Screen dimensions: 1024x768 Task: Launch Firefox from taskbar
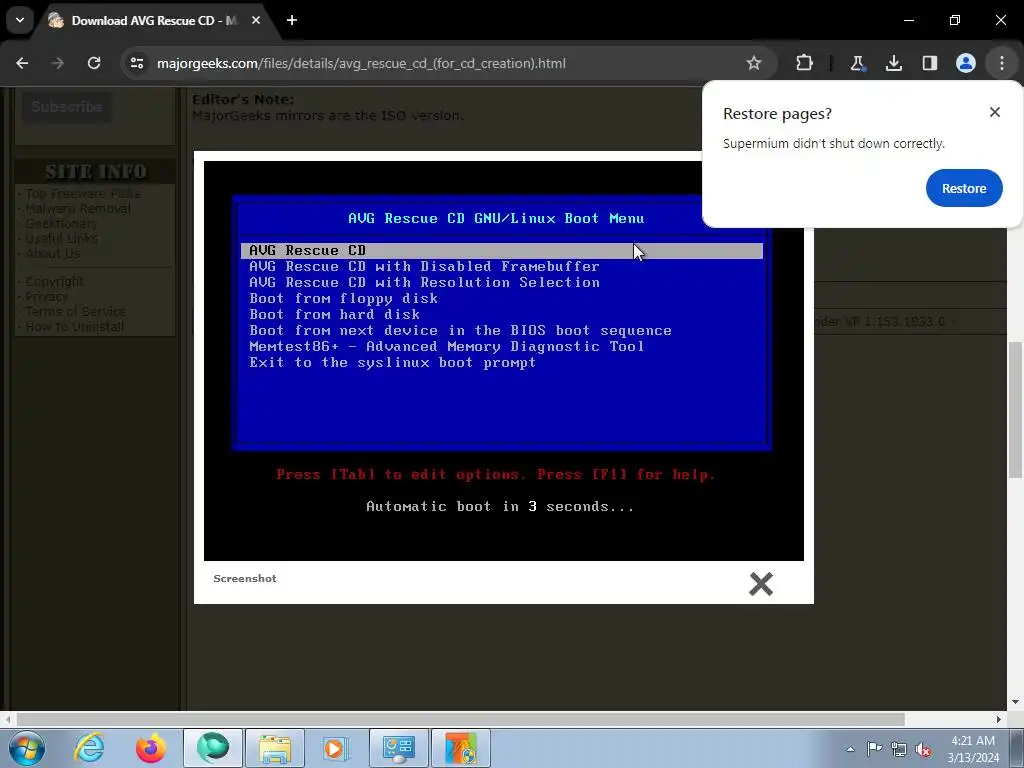pyautogui.click(x=151, y=748)
